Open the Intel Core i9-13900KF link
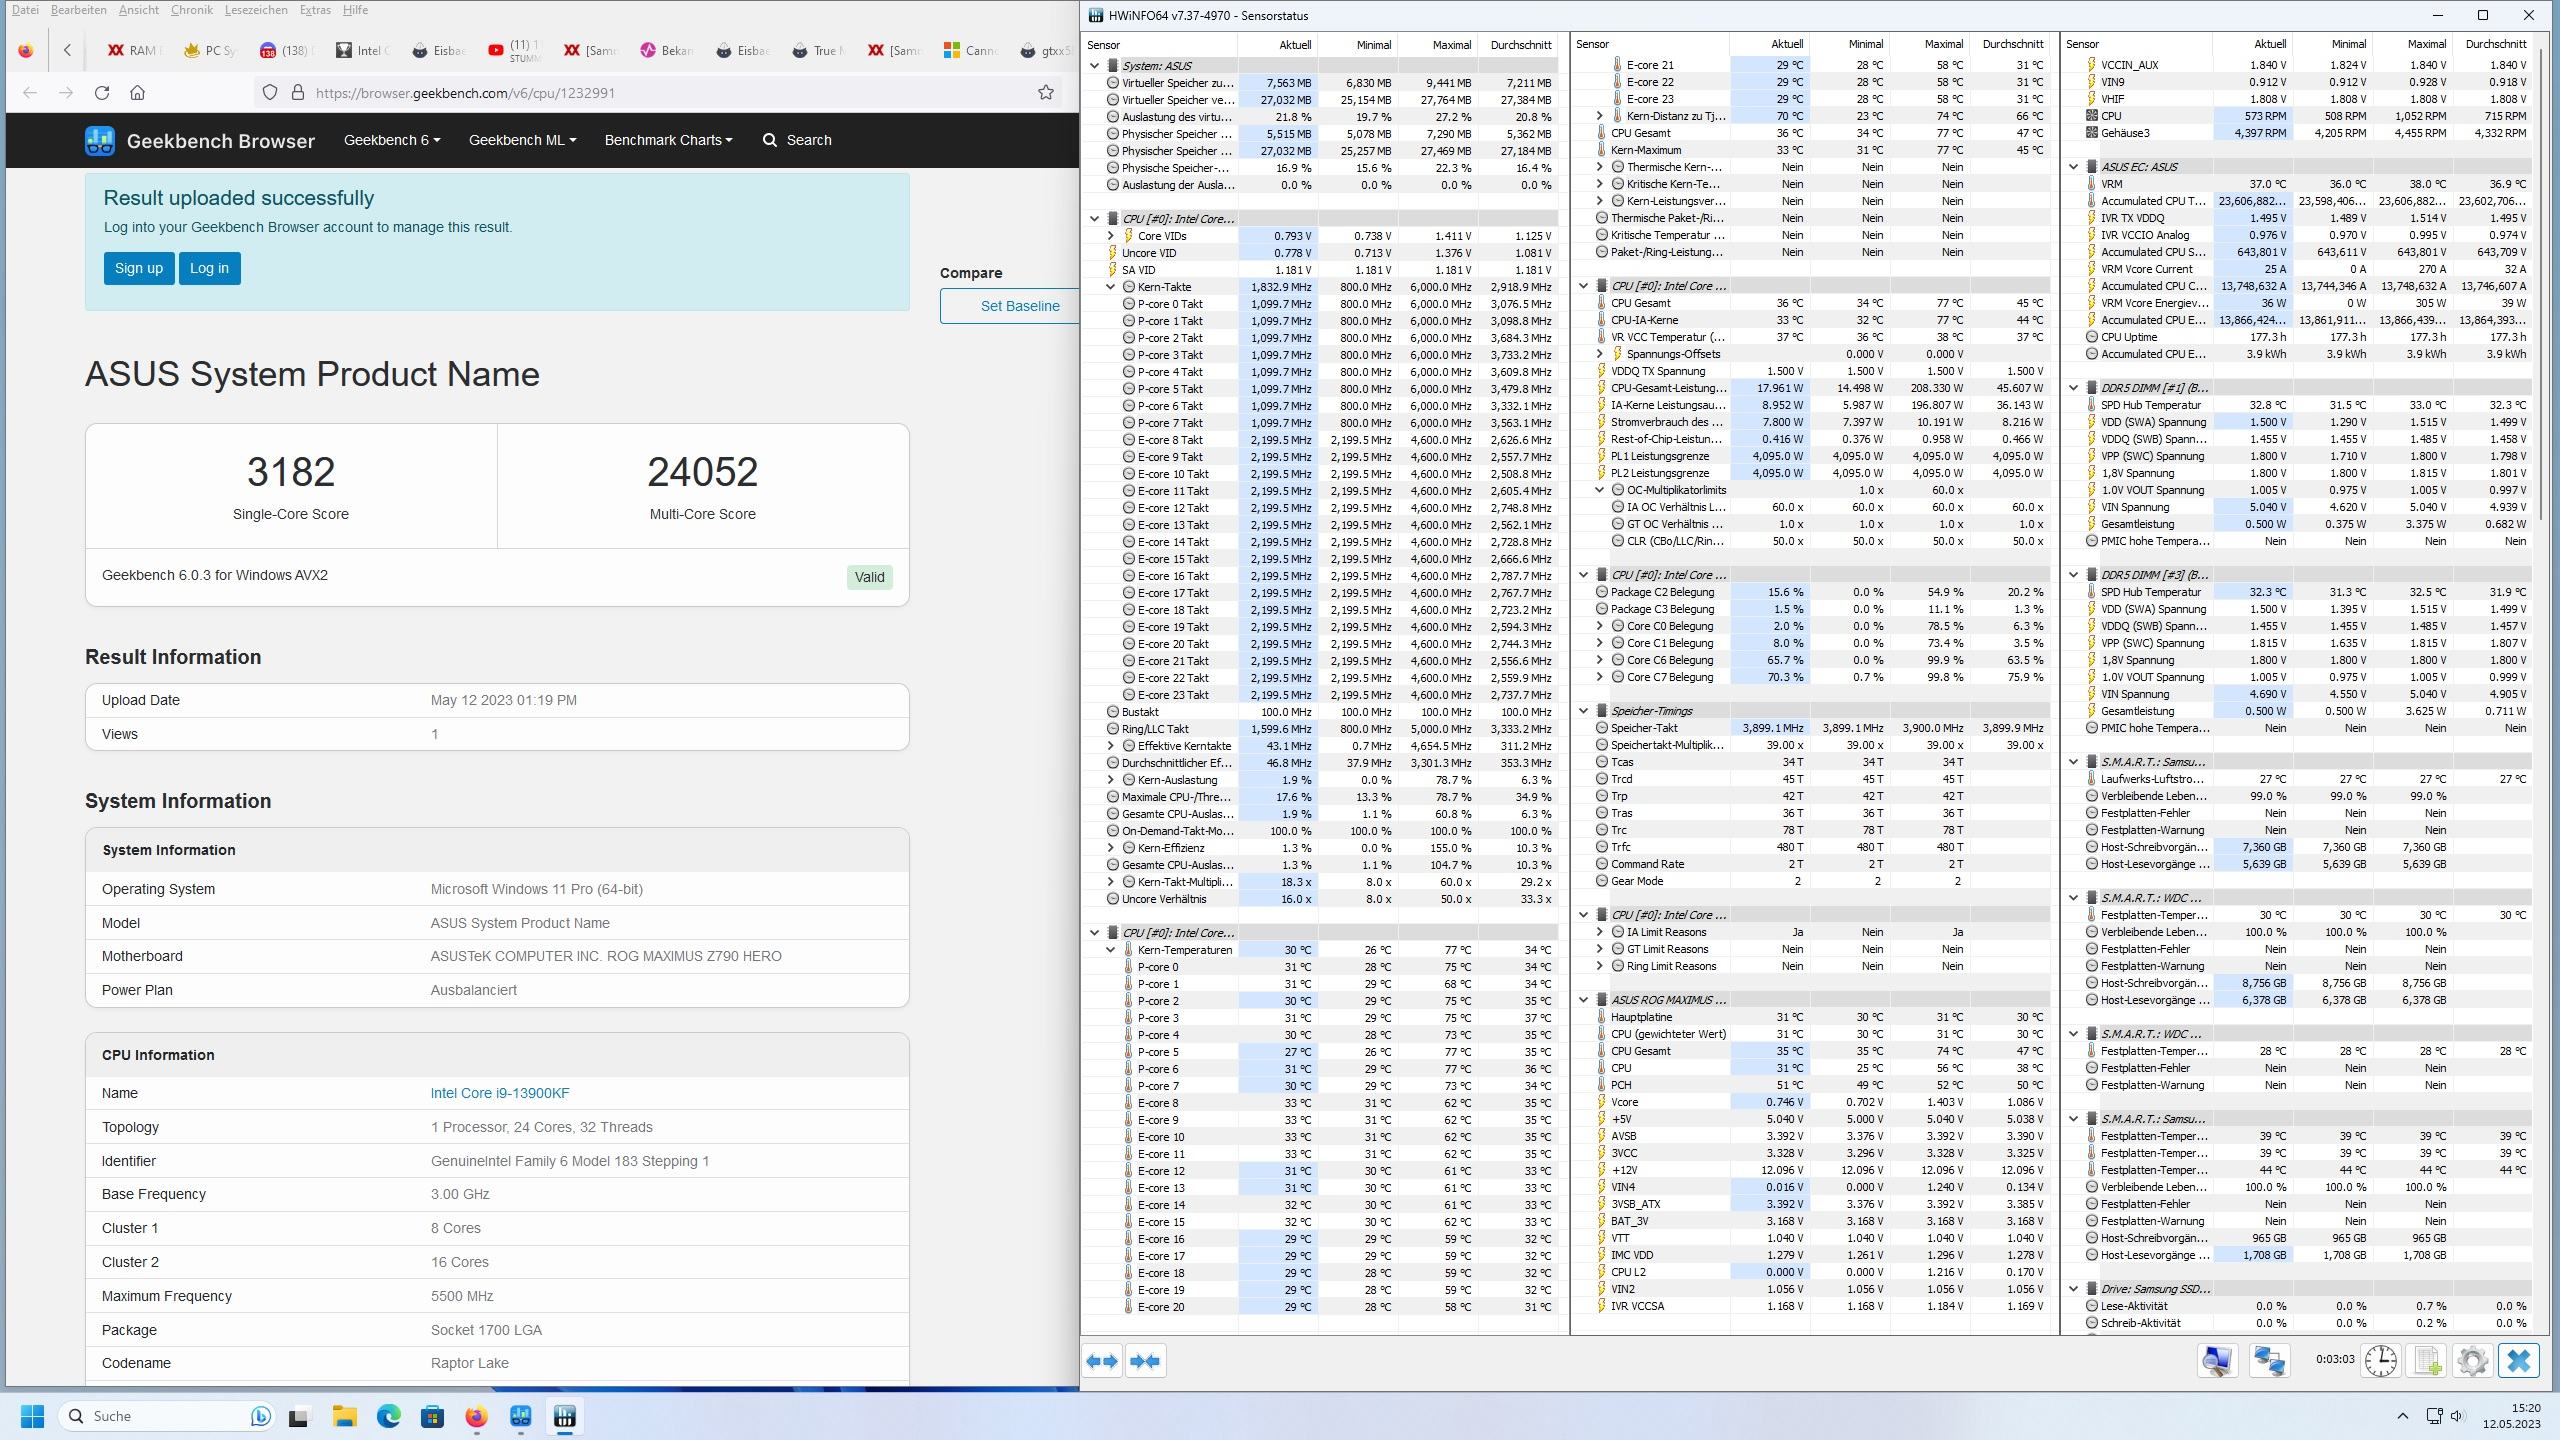The height and width of the screenshot is (1440, 2560). pos(500,1093)
